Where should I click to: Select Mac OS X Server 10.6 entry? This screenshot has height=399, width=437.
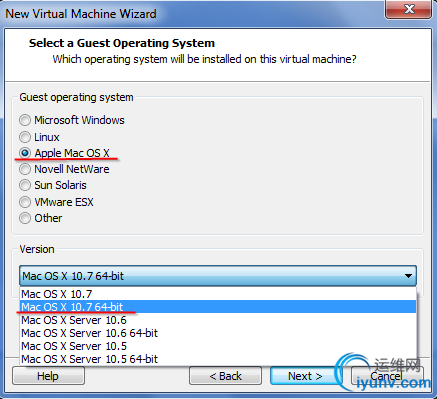(218, 320)
